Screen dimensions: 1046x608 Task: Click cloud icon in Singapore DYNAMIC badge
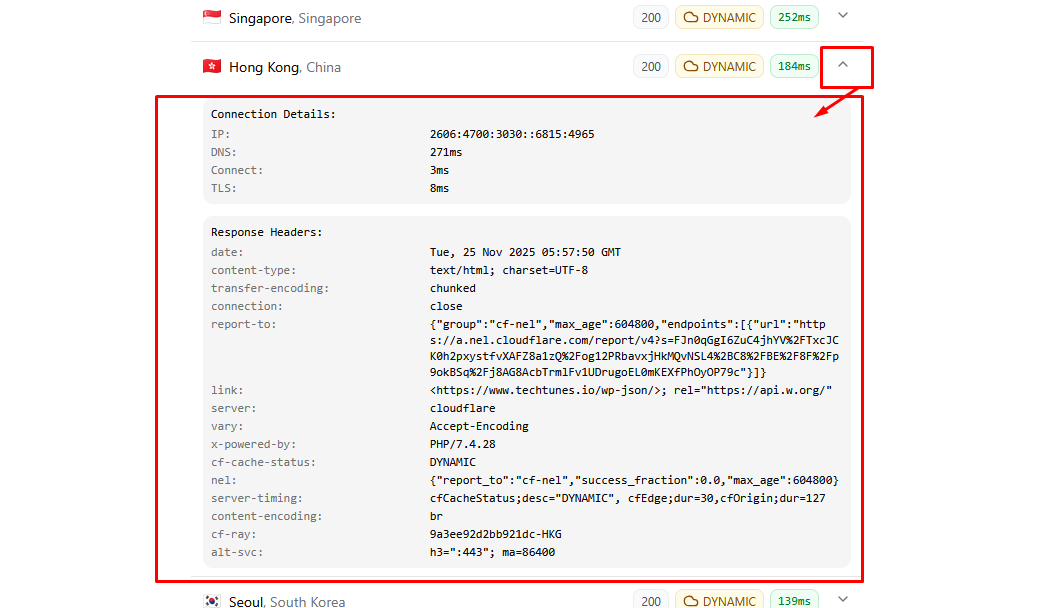tap(690, 17)
